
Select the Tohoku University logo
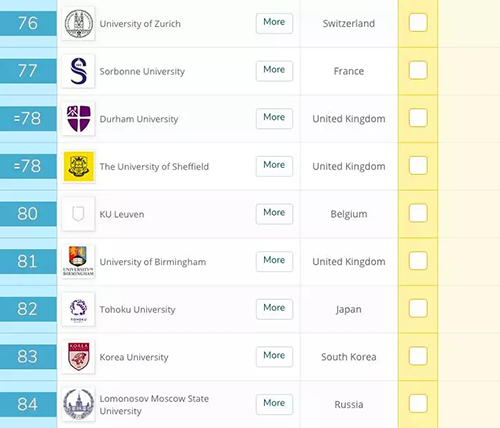tap(78, 309)
